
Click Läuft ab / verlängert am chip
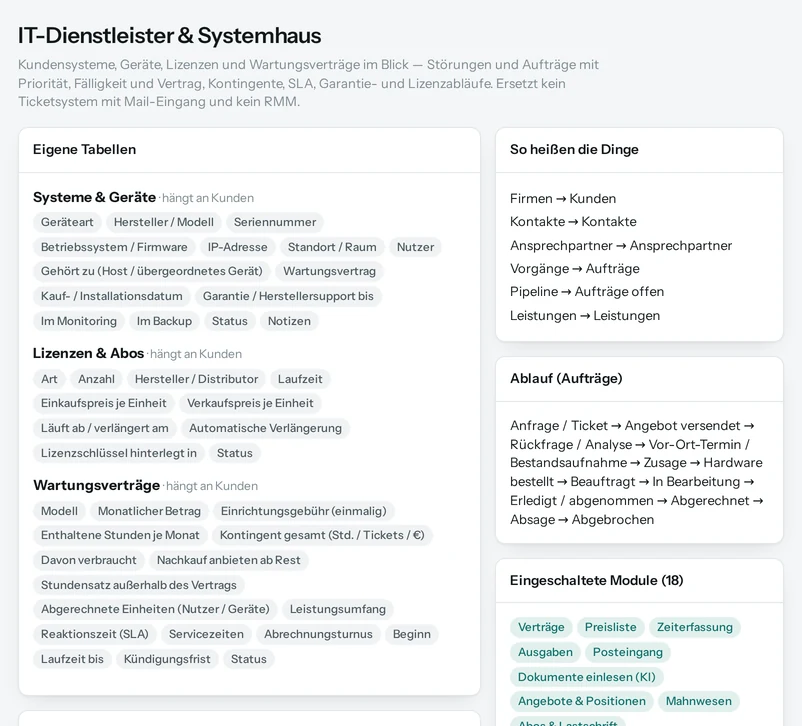tap(104, 428)
